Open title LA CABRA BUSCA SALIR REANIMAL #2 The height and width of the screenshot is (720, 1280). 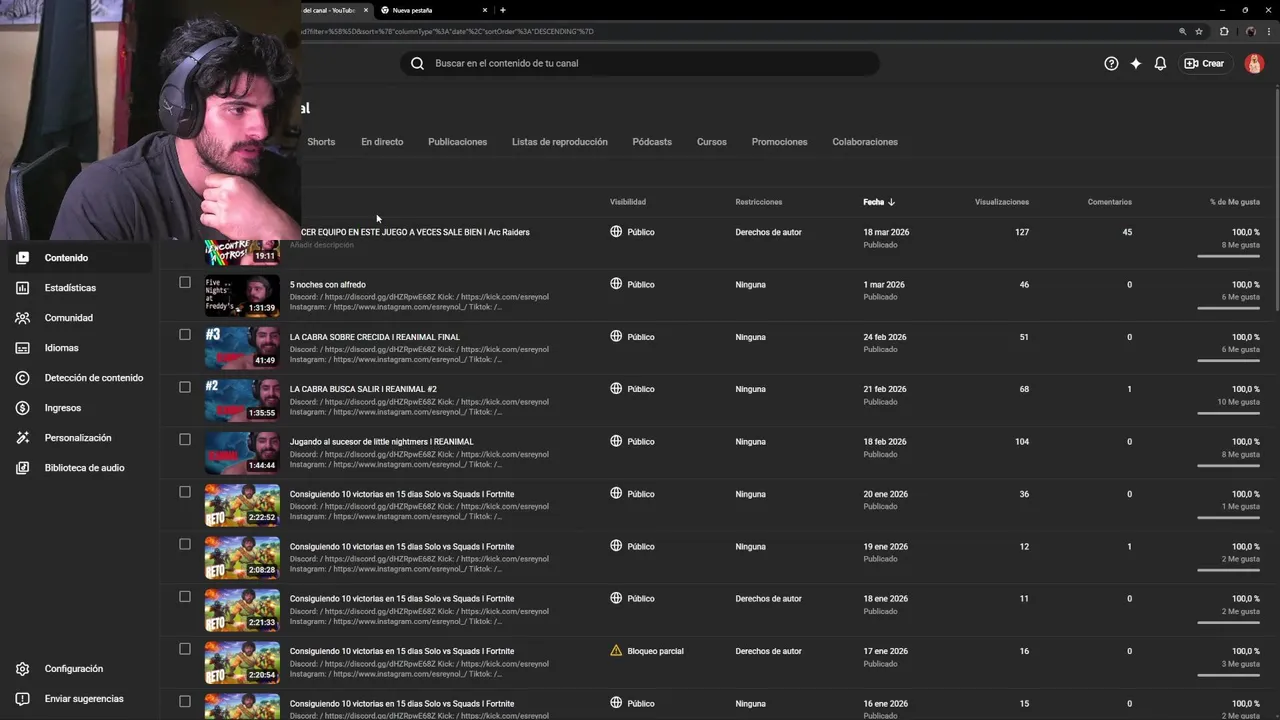(363, 389)
